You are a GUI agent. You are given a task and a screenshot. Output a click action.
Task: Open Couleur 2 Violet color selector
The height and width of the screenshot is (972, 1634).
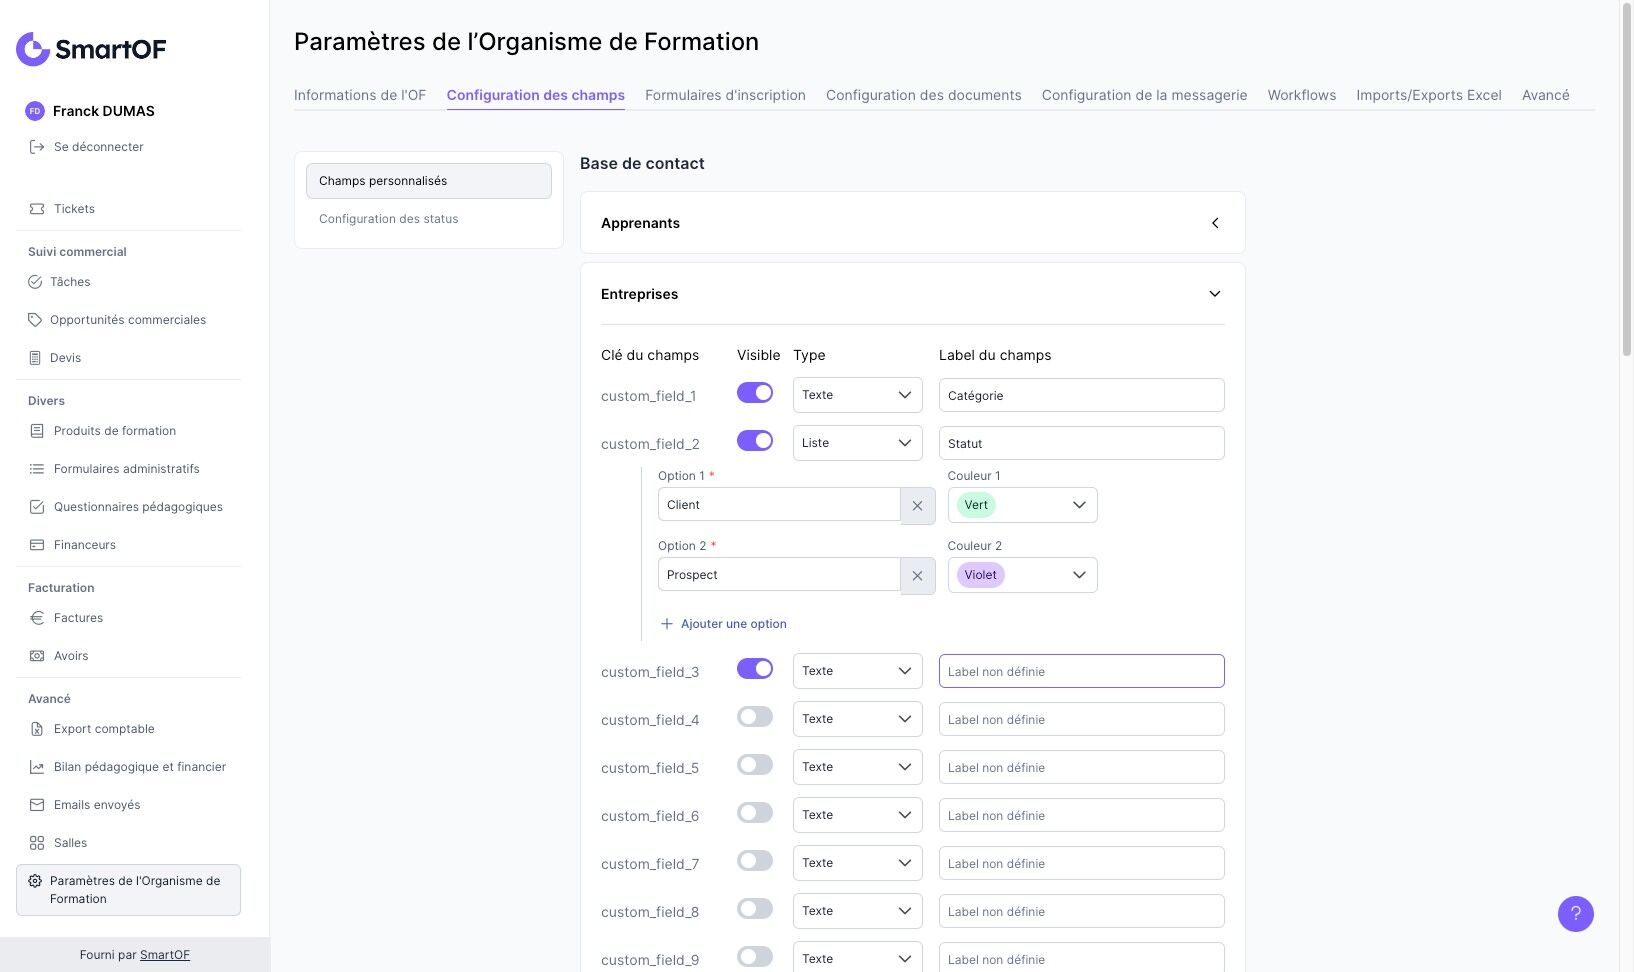pos(1022,575)
